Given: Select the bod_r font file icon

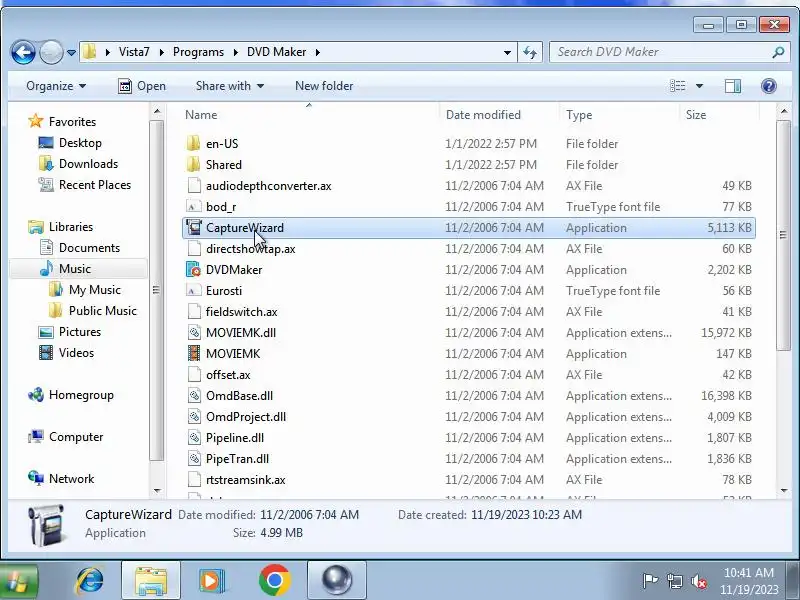Looking at the screenshot, I should coord(193,207).
